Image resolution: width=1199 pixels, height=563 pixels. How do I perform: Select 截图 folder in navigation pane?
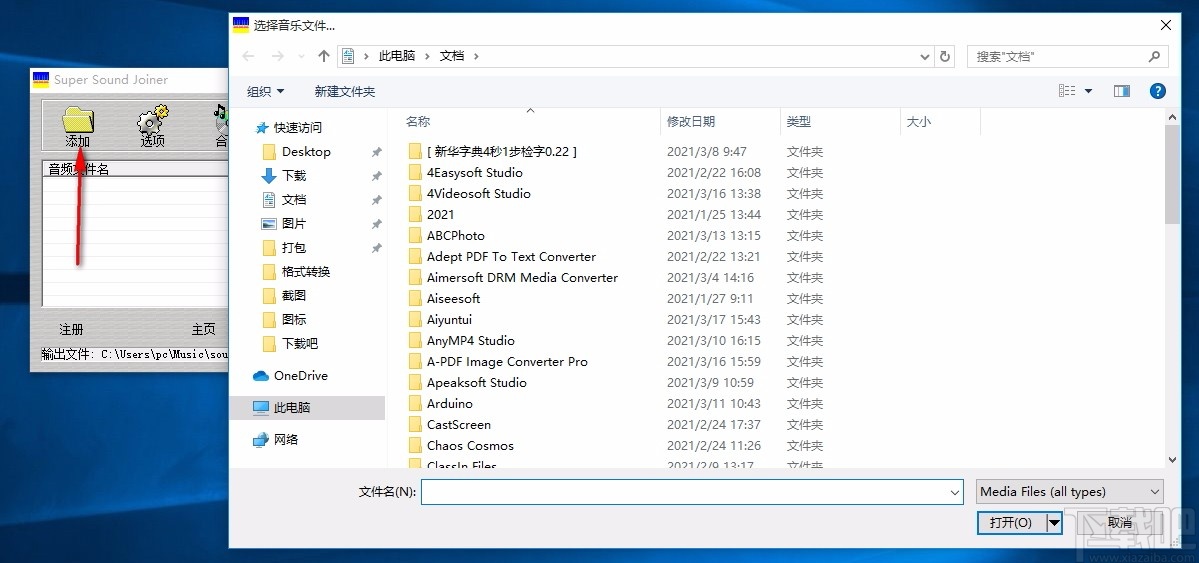(x=294, y=295)
